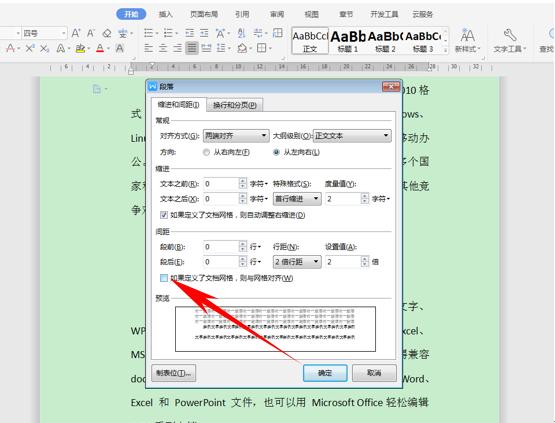The width and height of the screenshot is (555, 423).
Task: Apply the 标题 1 style
Action: [x=348, y=40]
